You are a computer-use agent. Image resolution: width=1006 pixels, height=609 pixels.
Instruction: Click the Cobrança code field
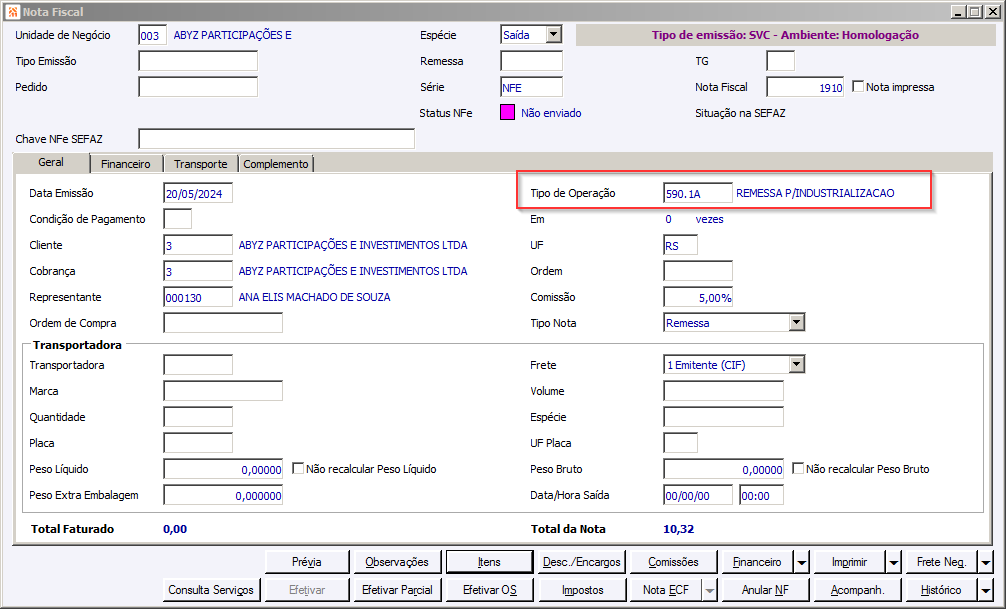click(198, 271)
